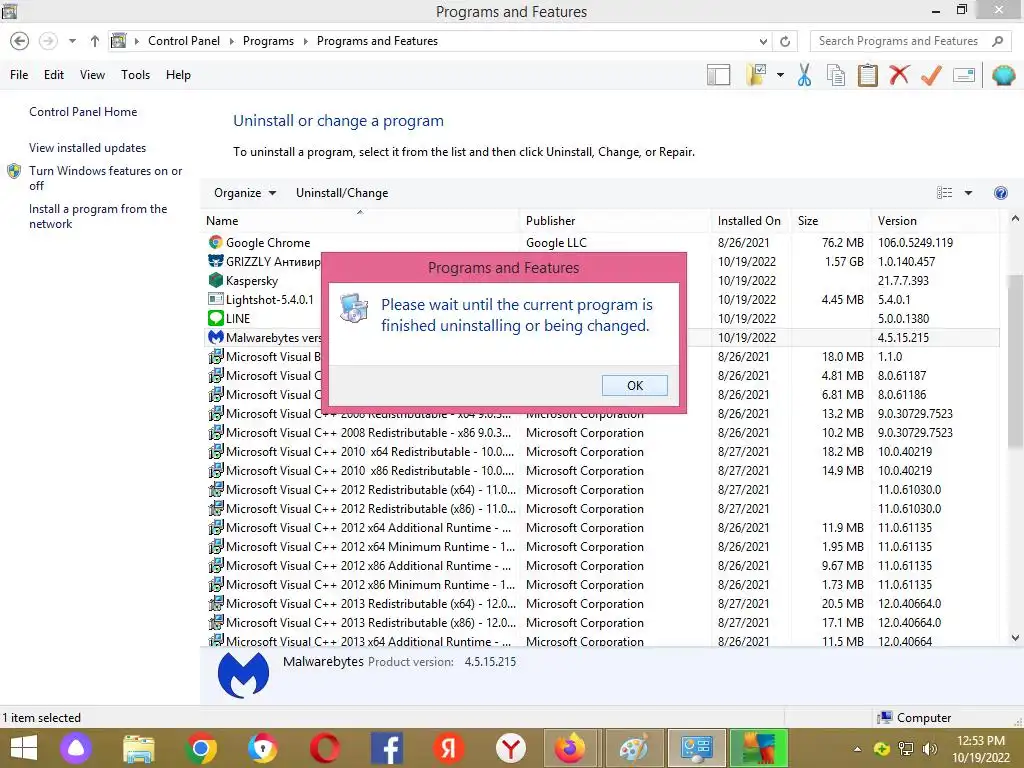Open the Facebook taskbar icon
The height and width of the screenshot is (768, 1024).
pos(387,748)
